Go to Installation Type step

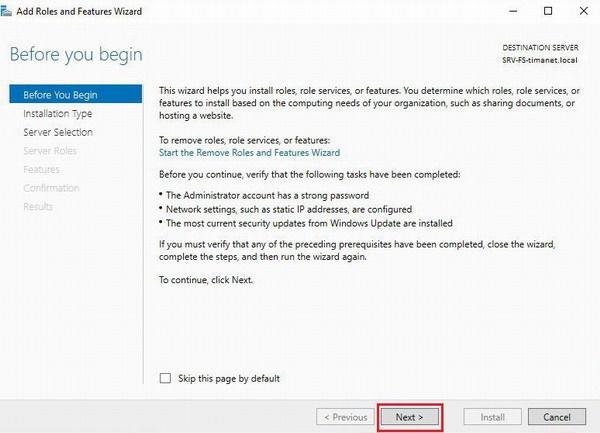(58, 114)
